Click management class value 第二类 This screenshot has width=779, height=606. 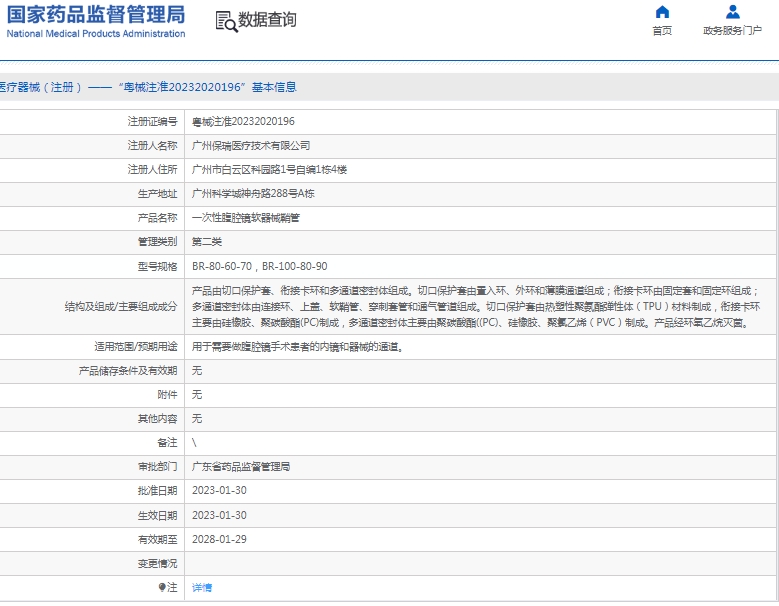pos(207,242)
